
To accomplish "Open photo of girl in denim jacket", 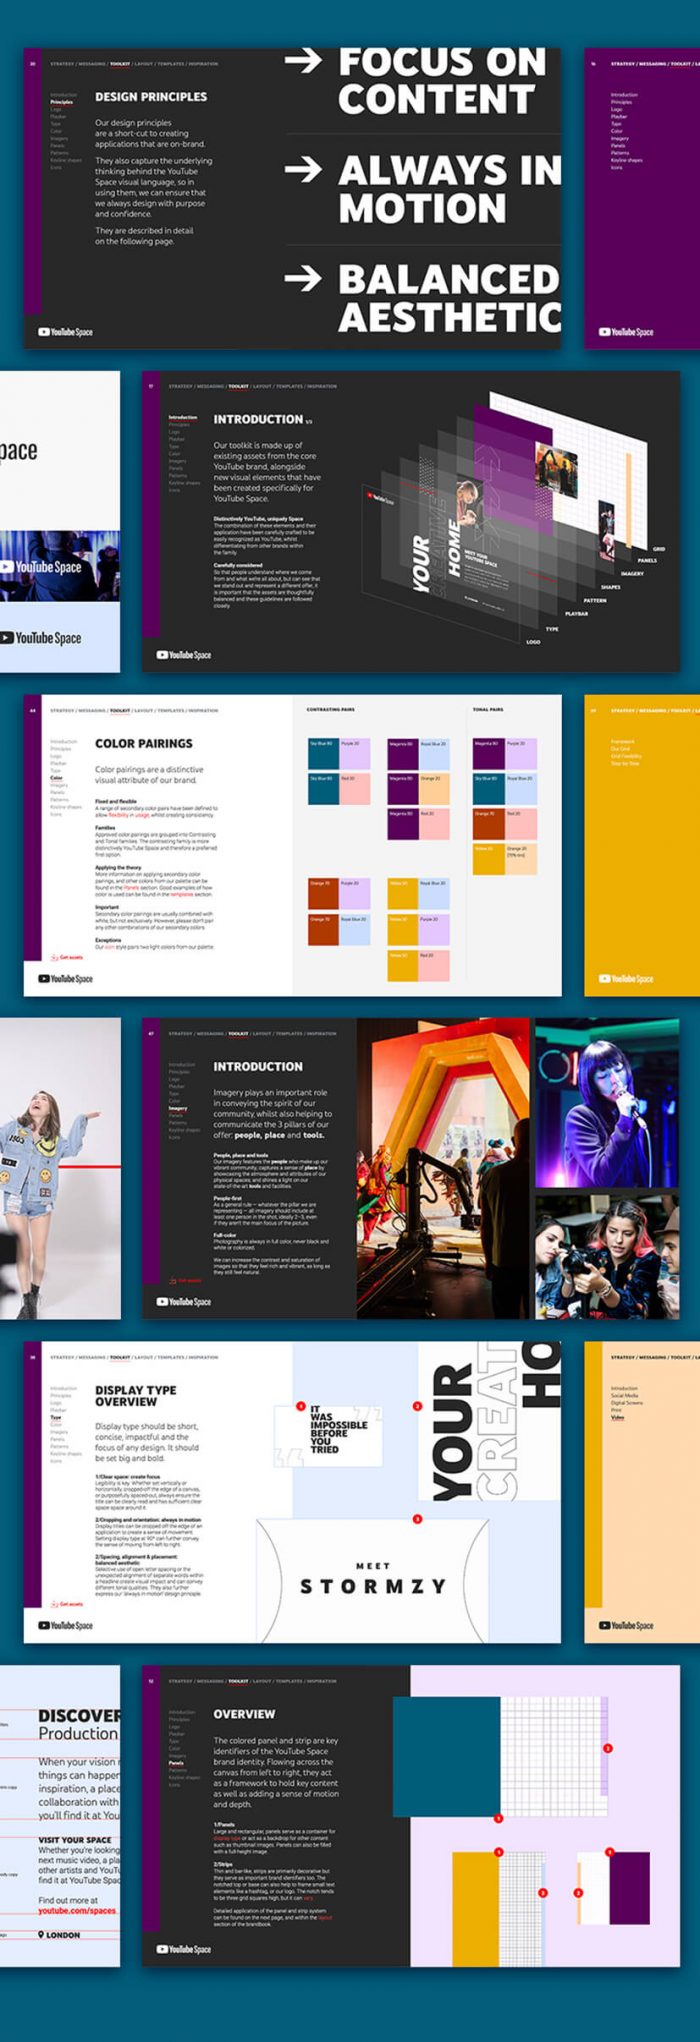I will (59, 1169).
